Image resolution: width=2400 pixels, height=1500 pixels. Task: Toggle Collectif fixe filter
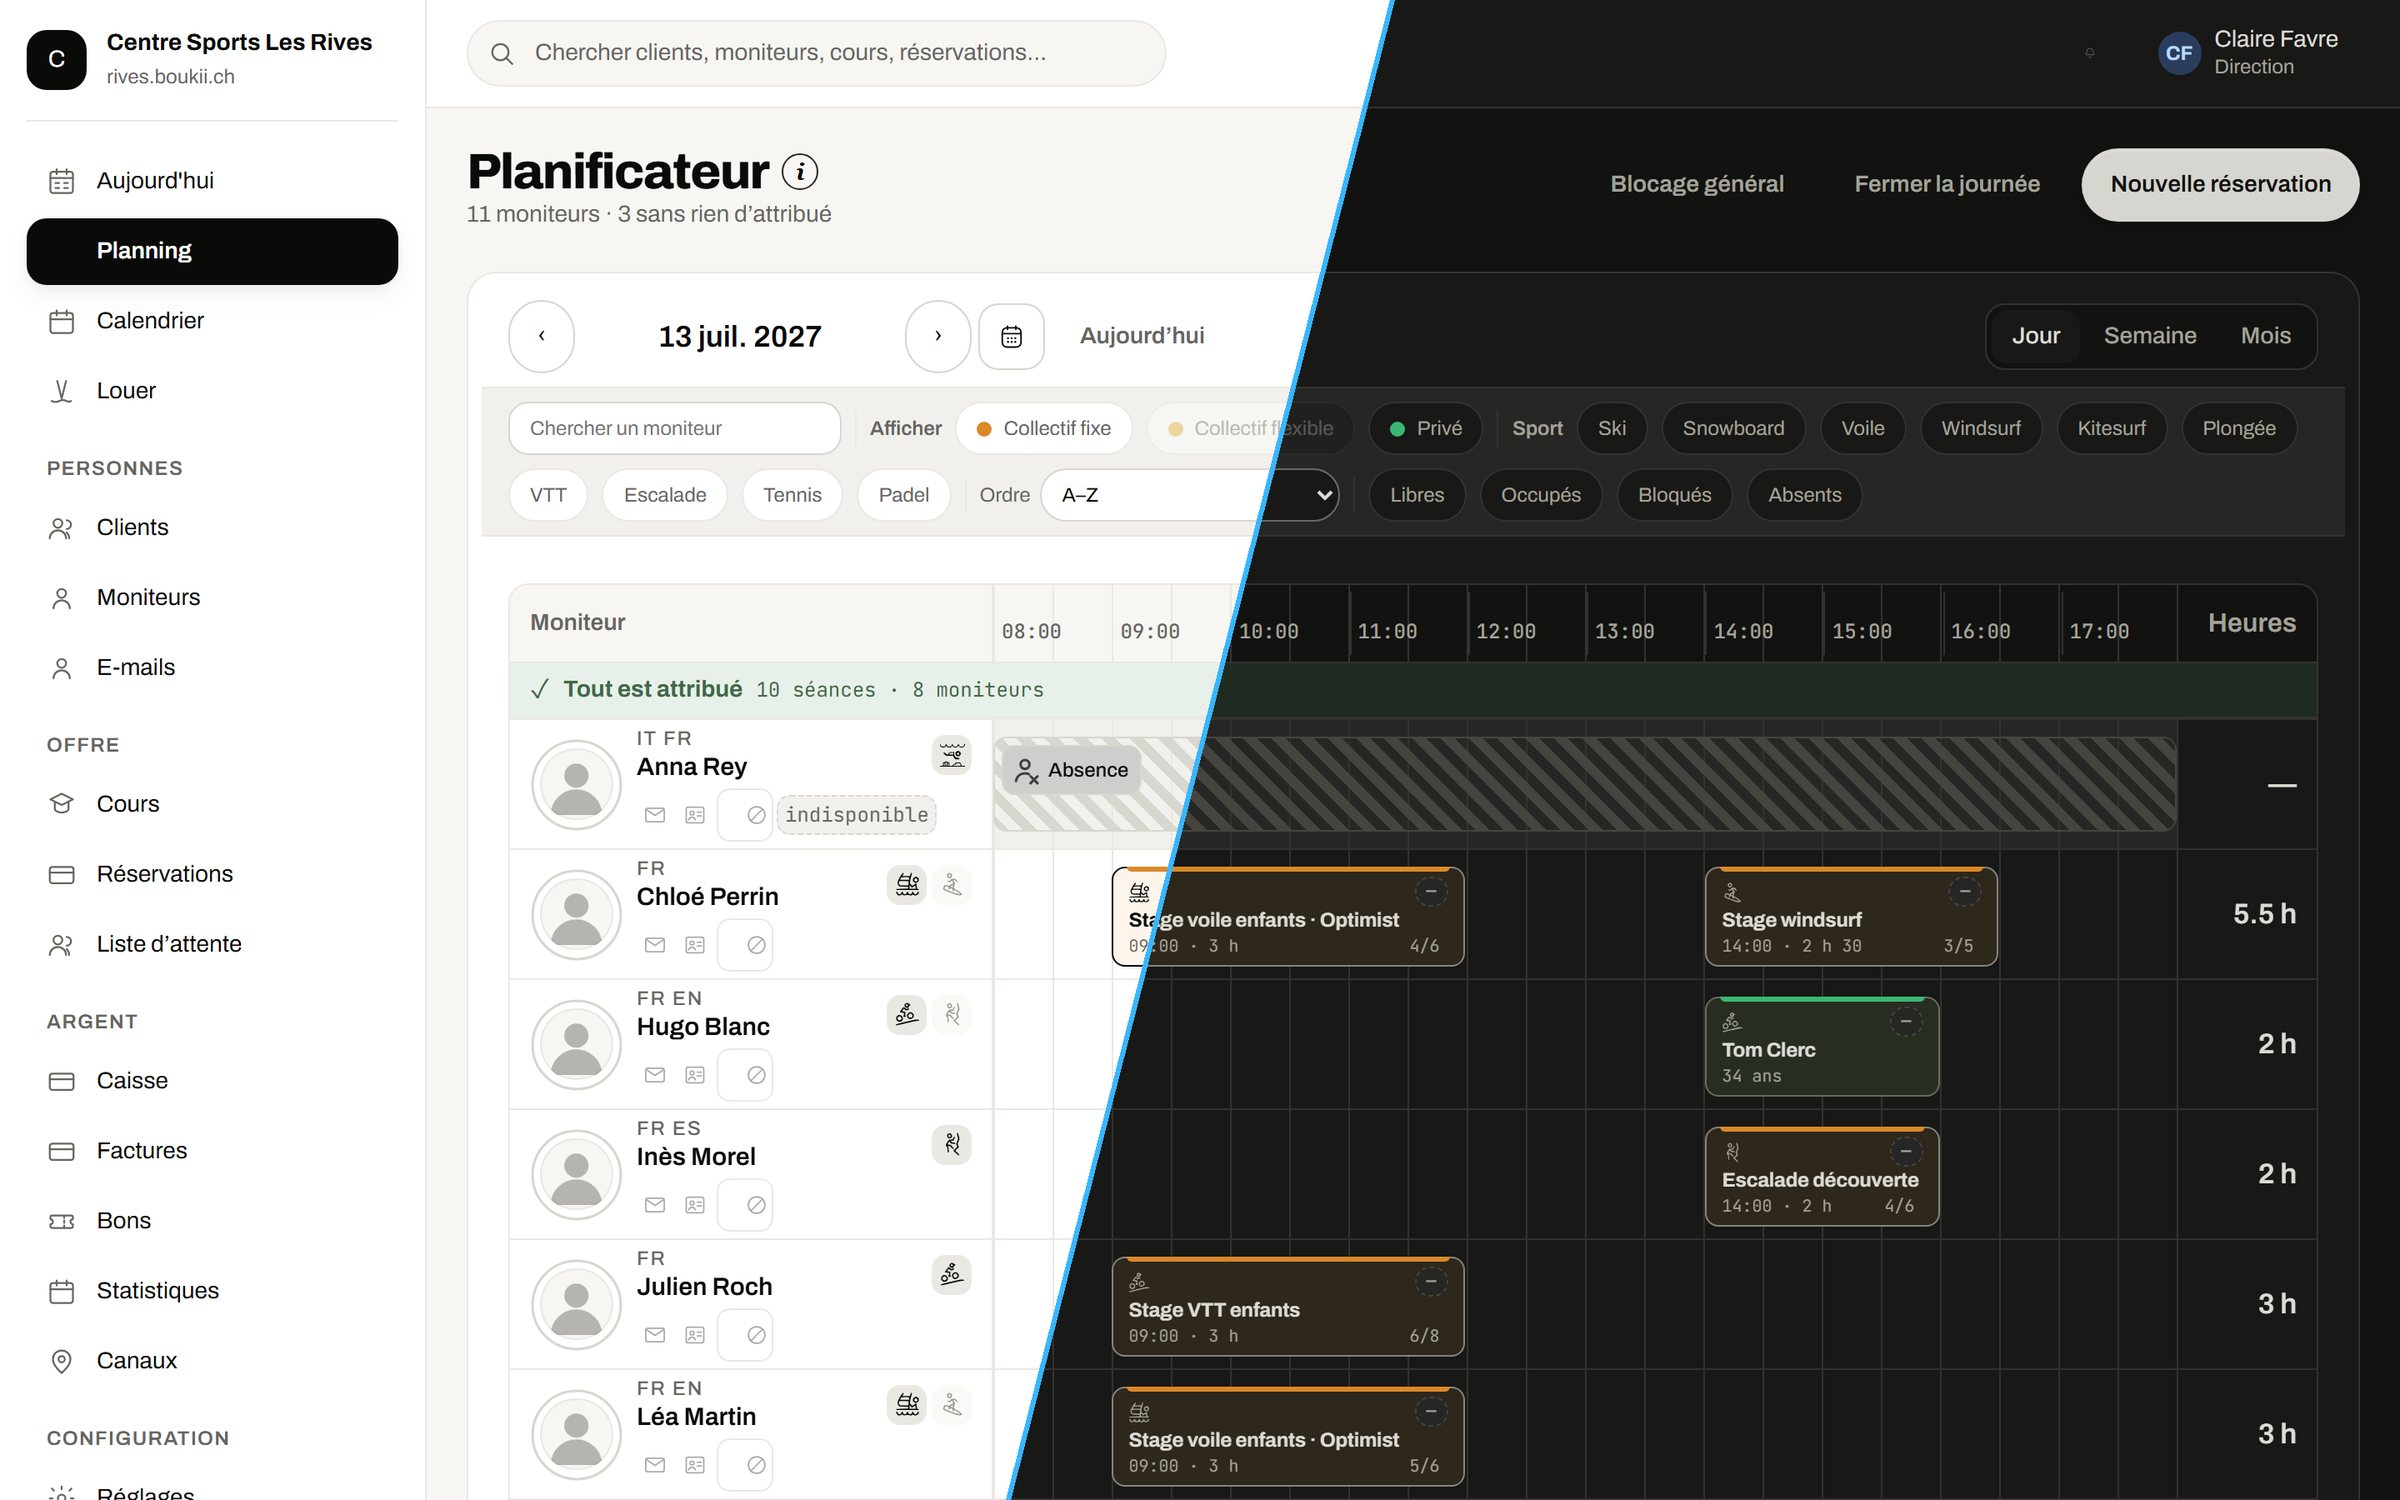coord(1044,428)
